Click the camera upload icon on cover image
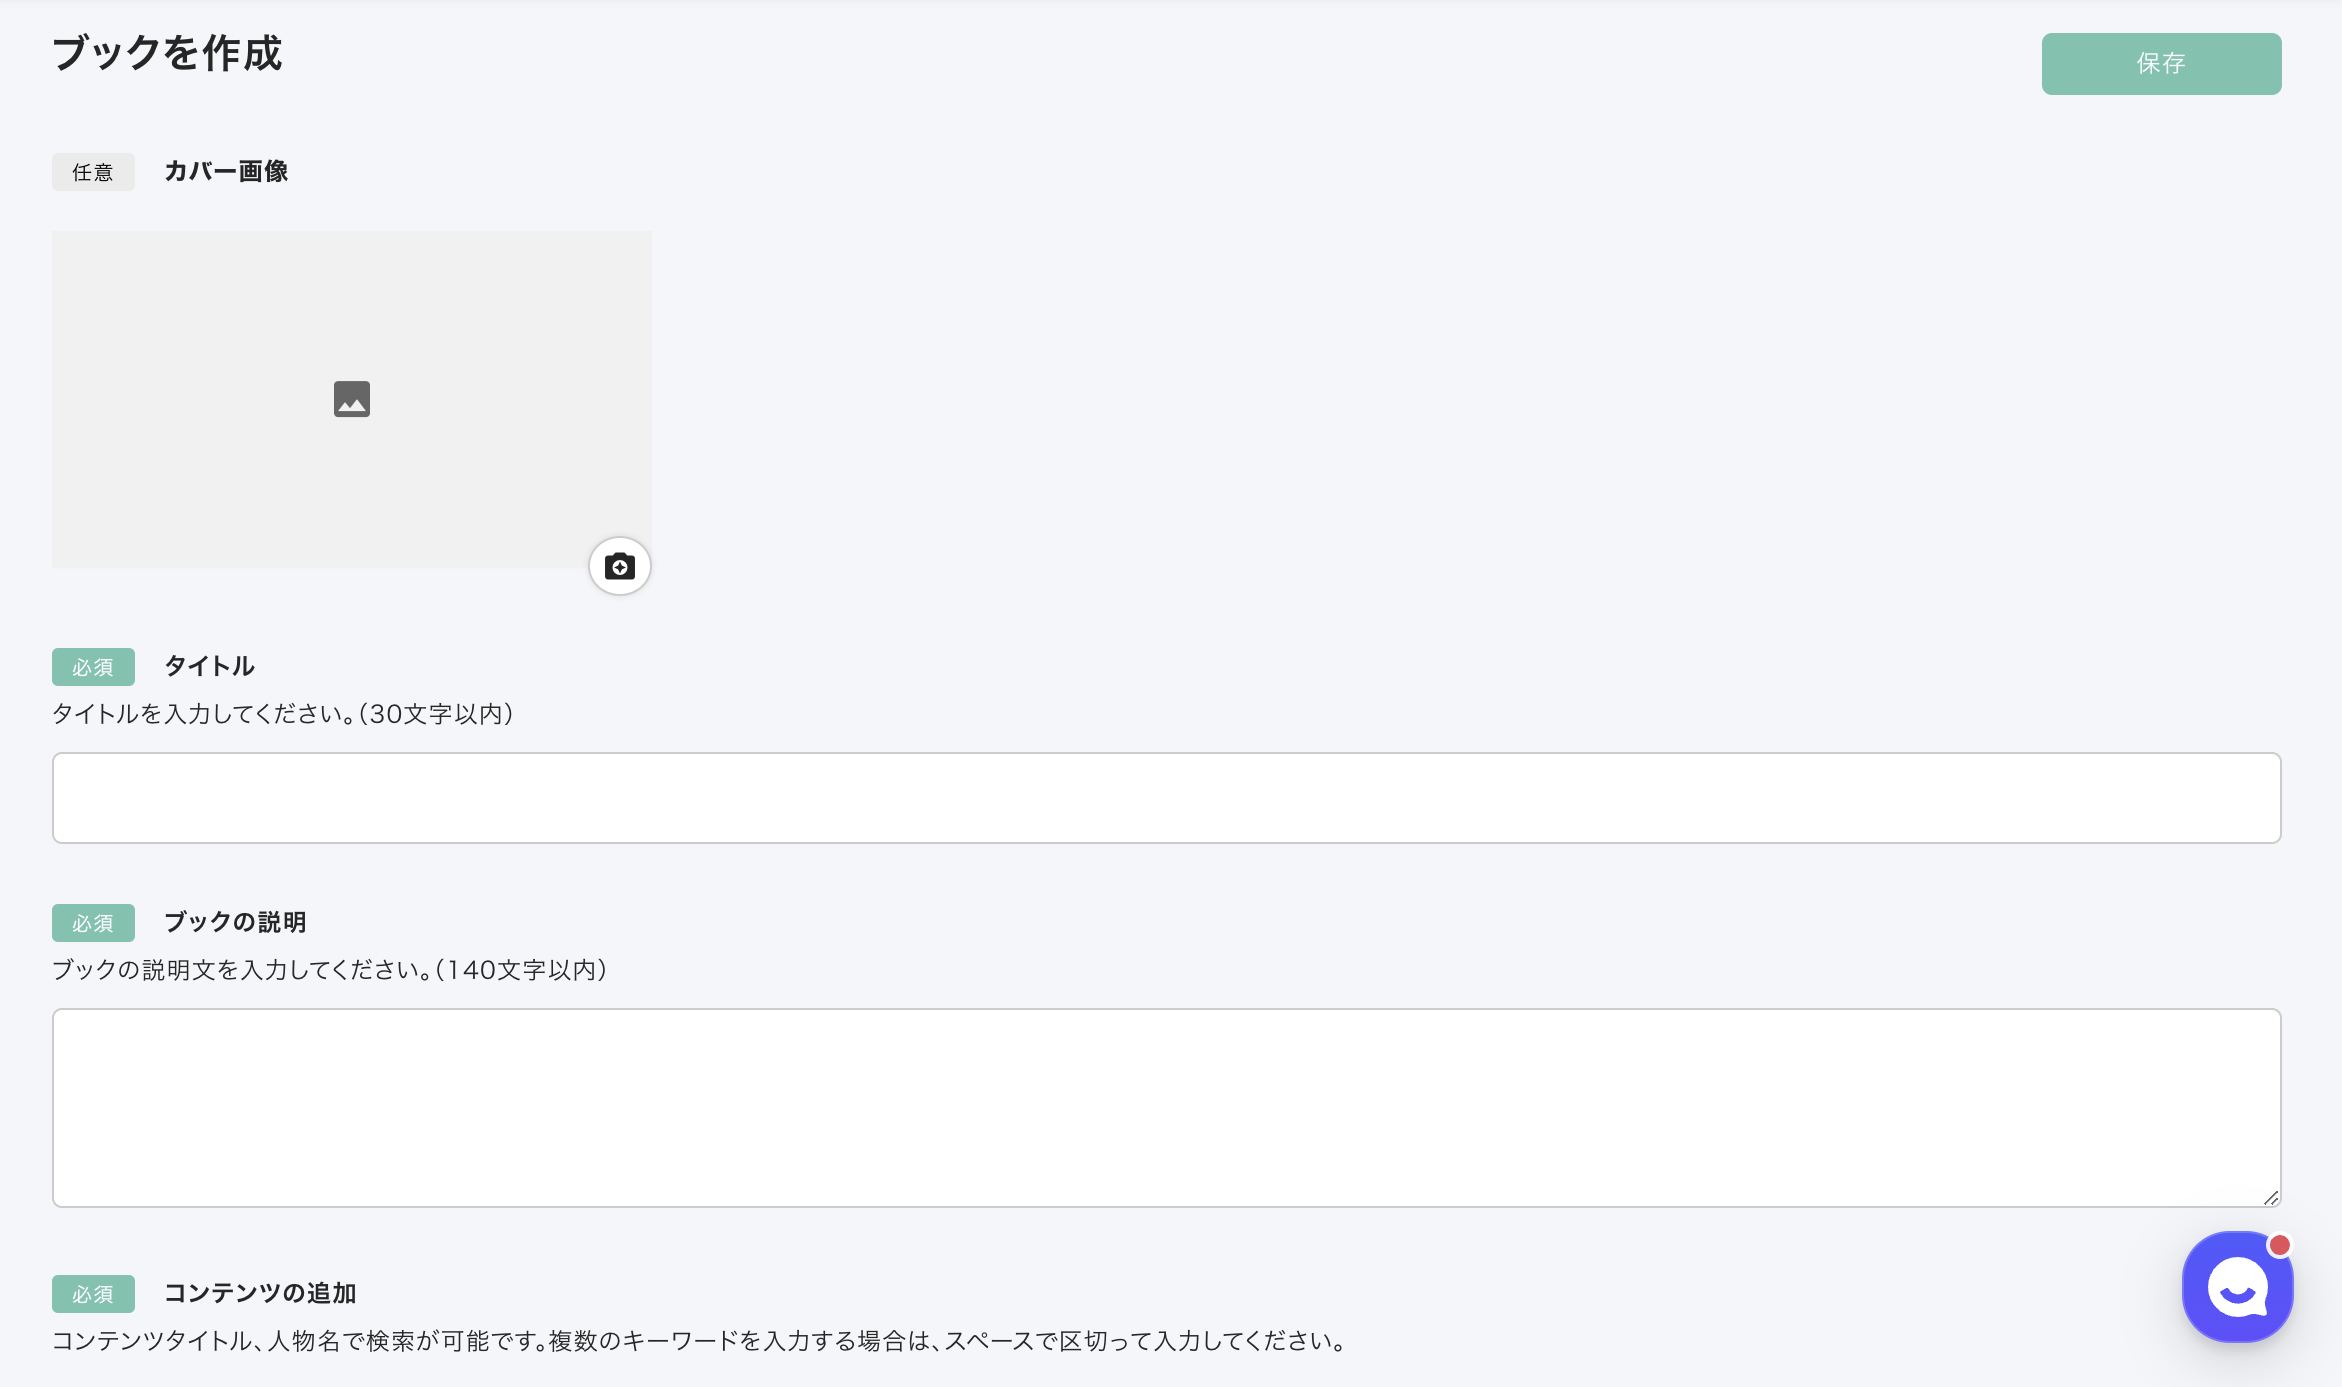2342x1387 pixels. (x=620, y=567)
